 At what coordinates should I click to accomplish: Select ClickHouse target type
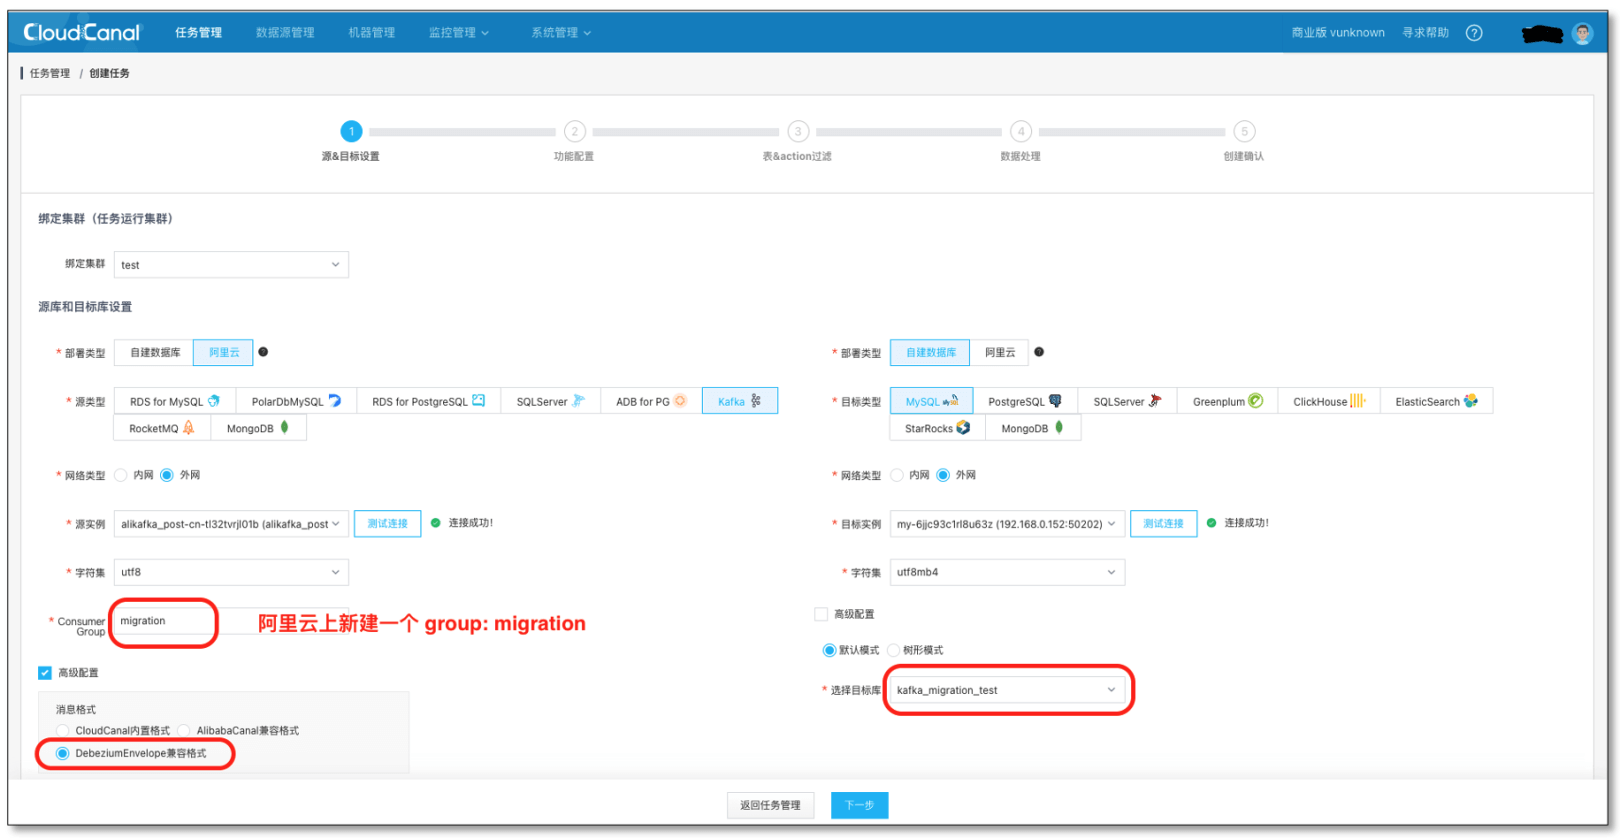(1329, 401)
